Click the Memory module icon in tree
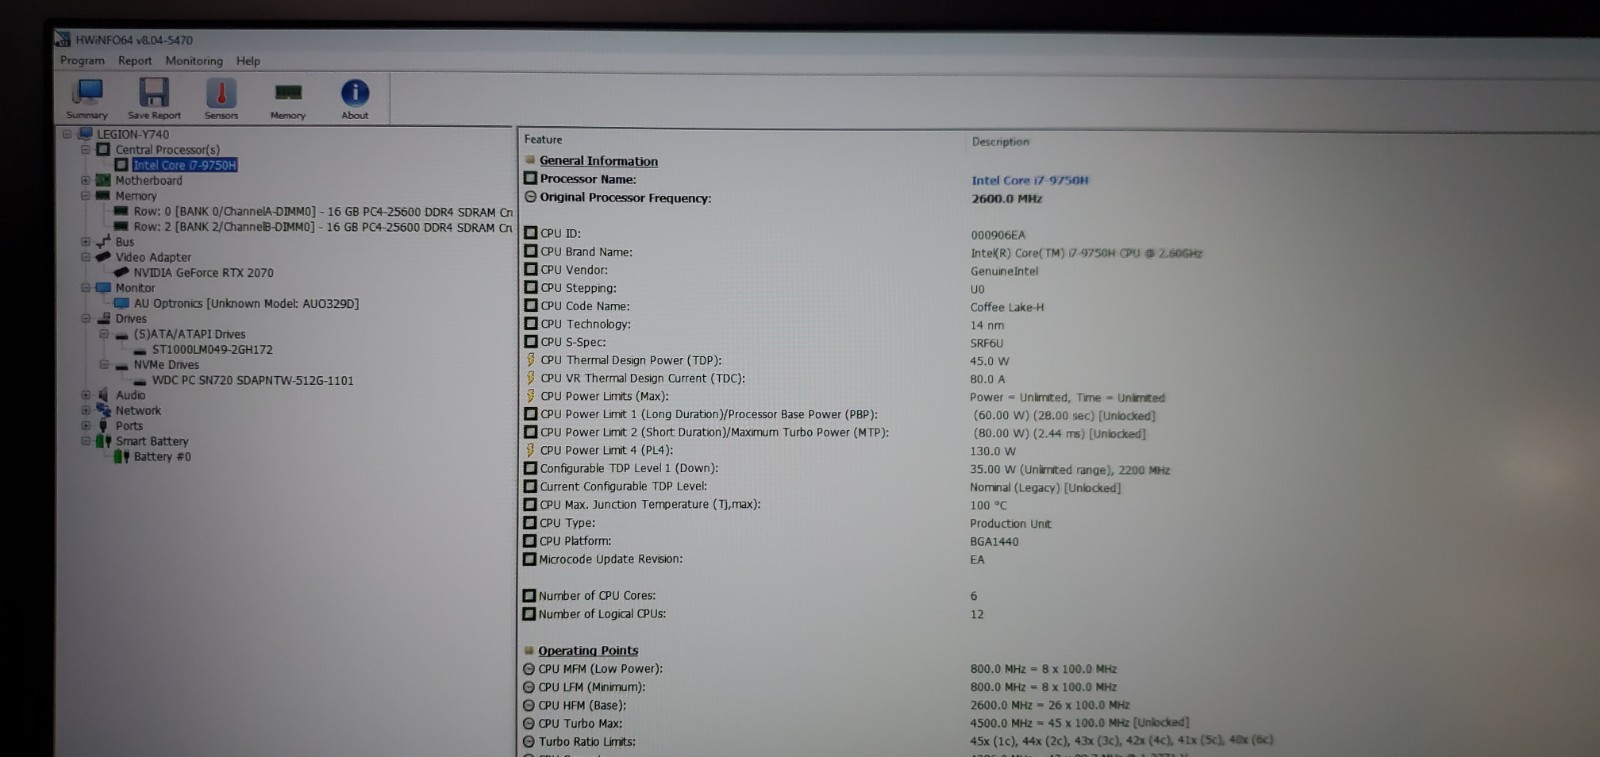1600x757 pixels. click(x=103, y=196)
